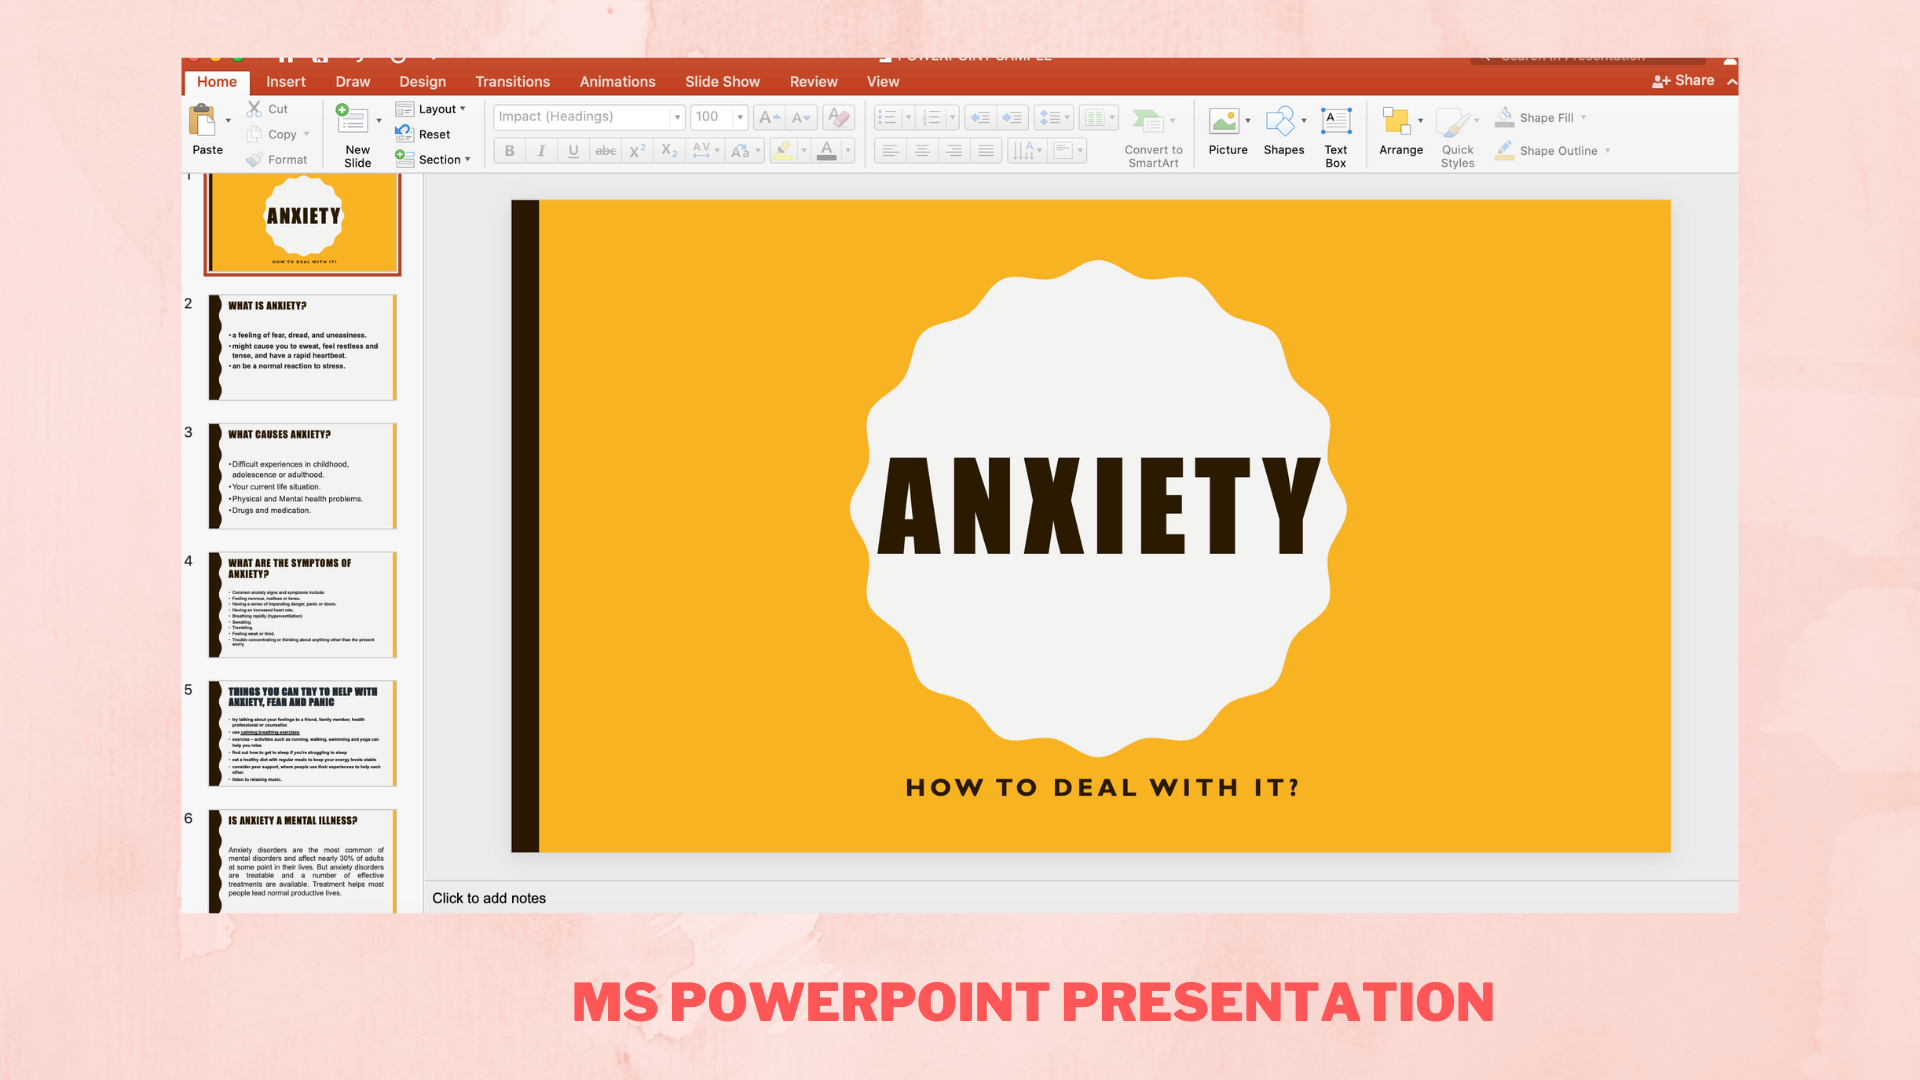Screen dimensions: 1920x1080
Task: Switch to the Transitions tab
Action: (512, 82)
